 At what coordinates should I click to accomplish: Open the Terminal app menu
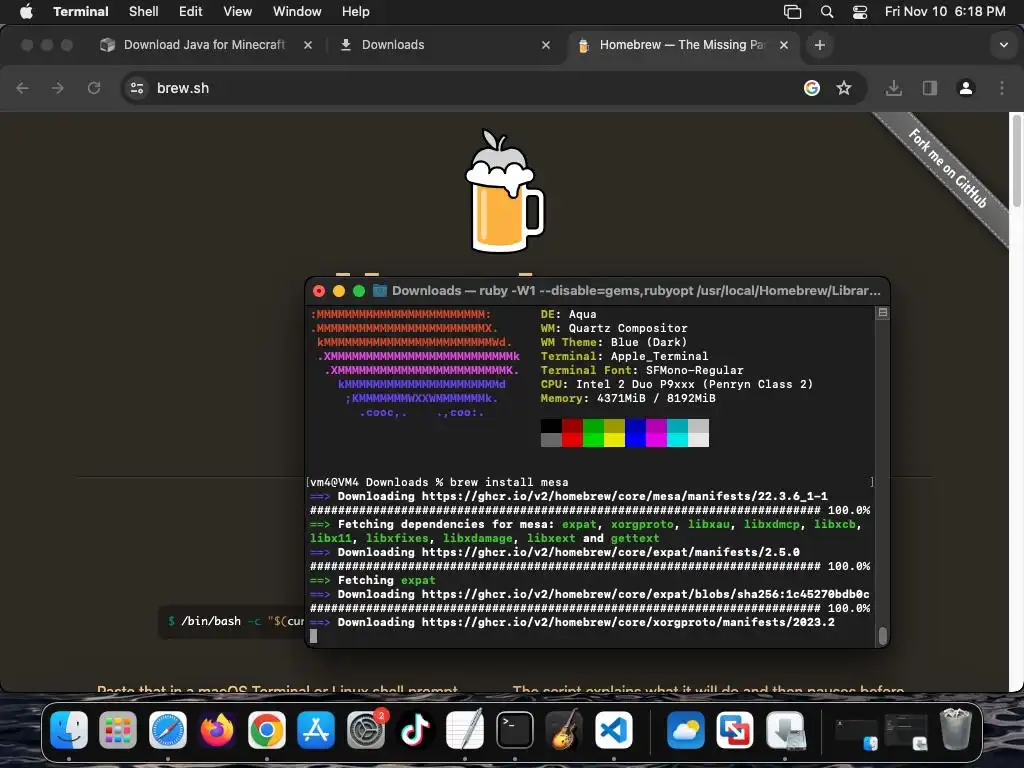[81, 11]
